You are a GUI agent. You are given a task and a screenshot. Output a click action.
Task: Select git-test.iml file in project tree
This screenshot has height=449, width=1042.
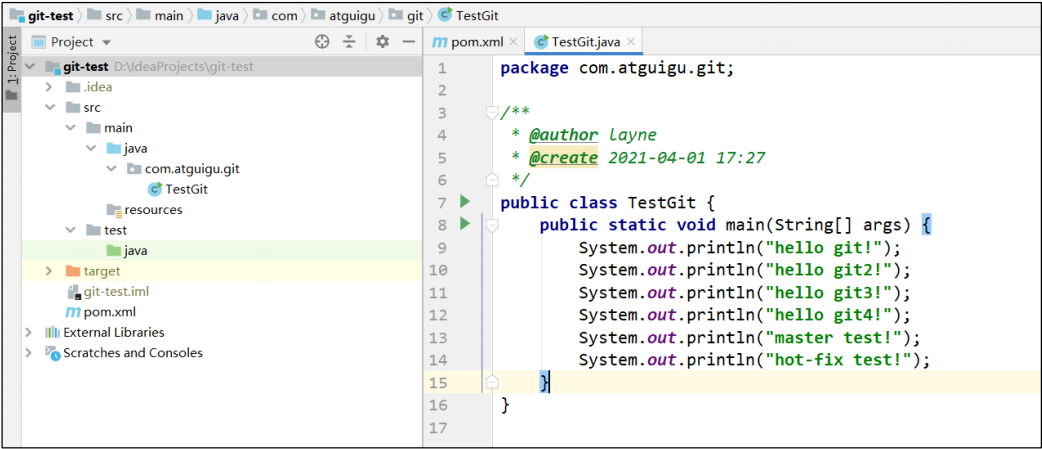115,291
